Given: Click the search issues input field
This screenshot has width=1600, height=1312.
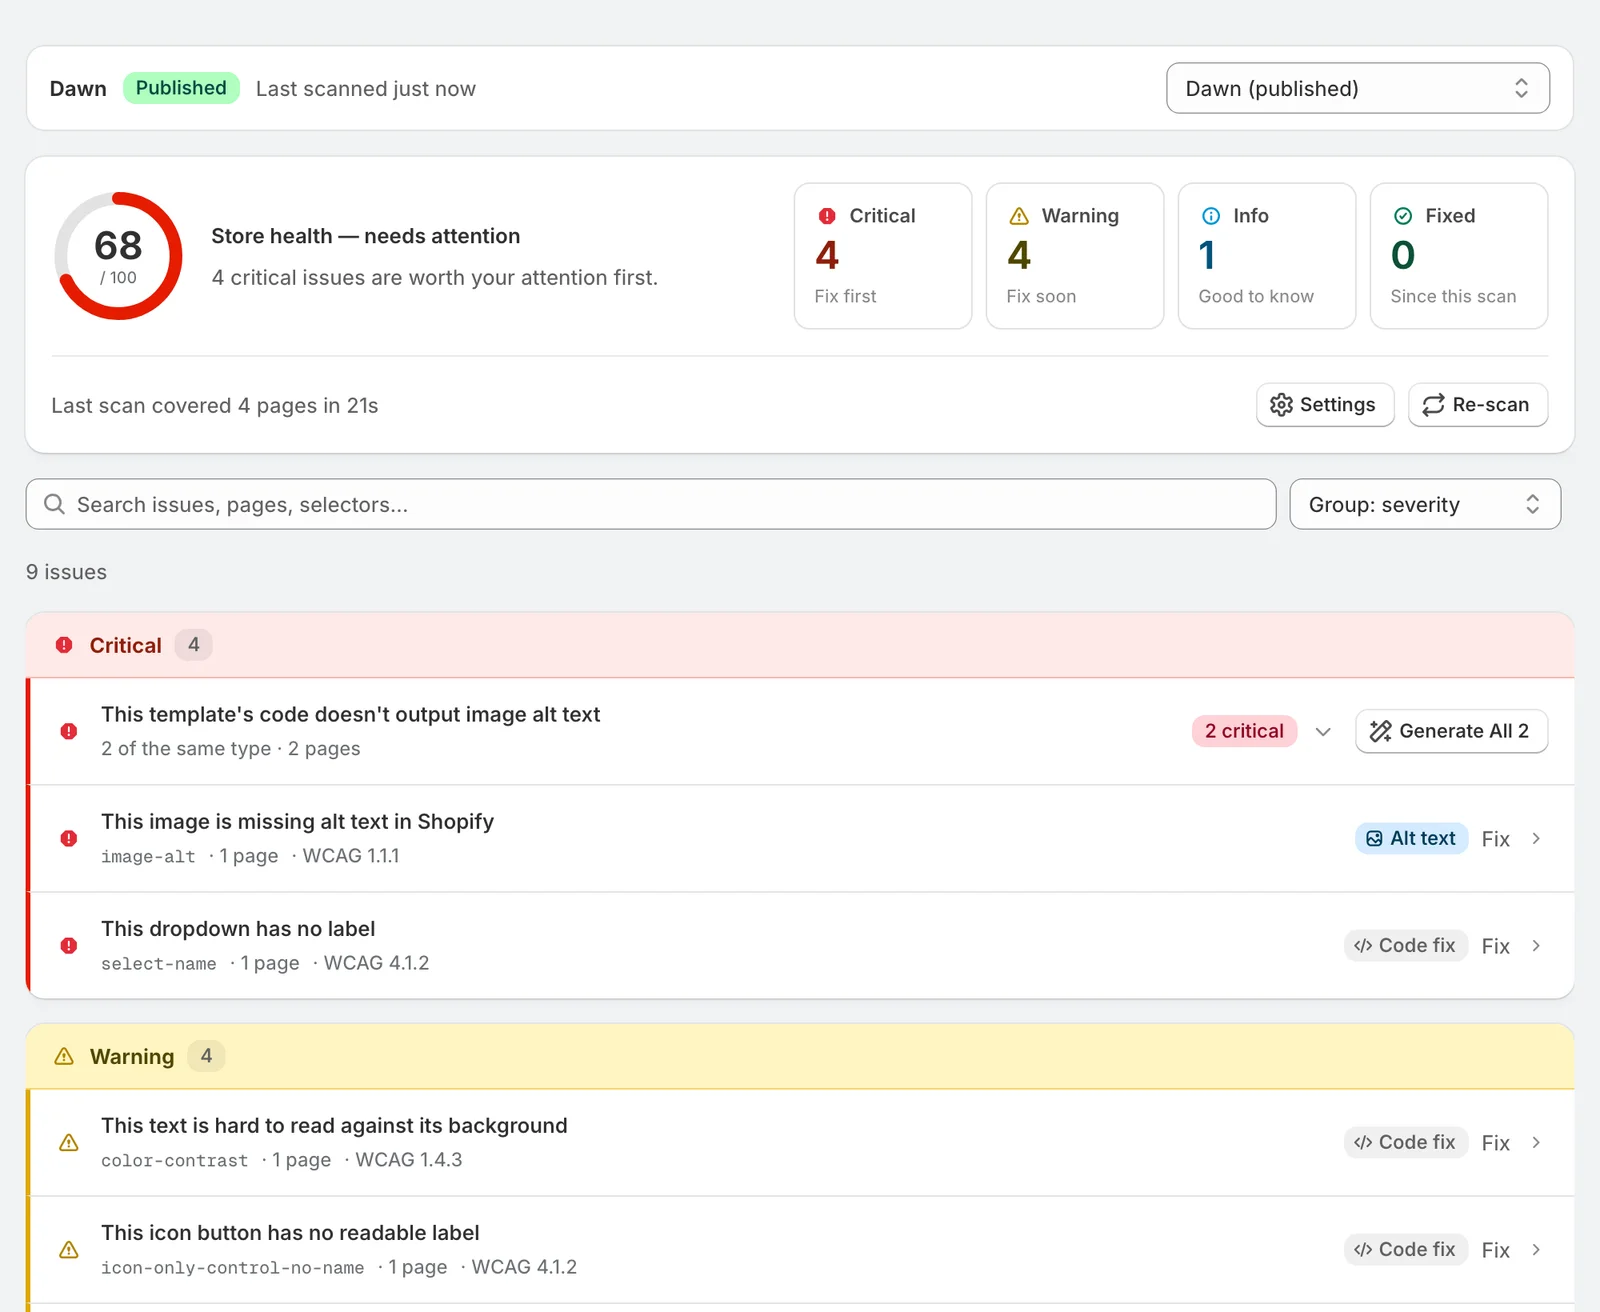Looking at the screenshot, I should tap(651, 504).
